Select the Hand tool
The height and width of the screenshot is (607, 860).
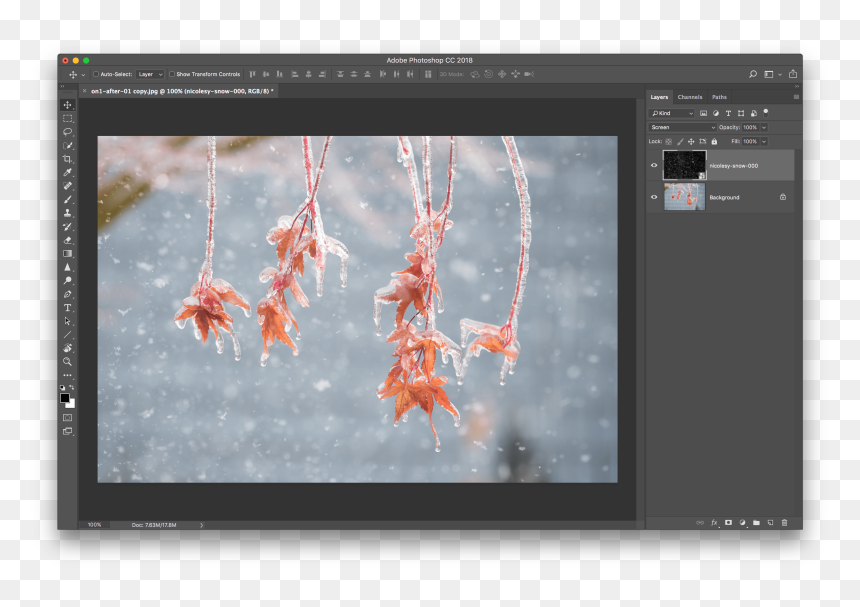67,348
